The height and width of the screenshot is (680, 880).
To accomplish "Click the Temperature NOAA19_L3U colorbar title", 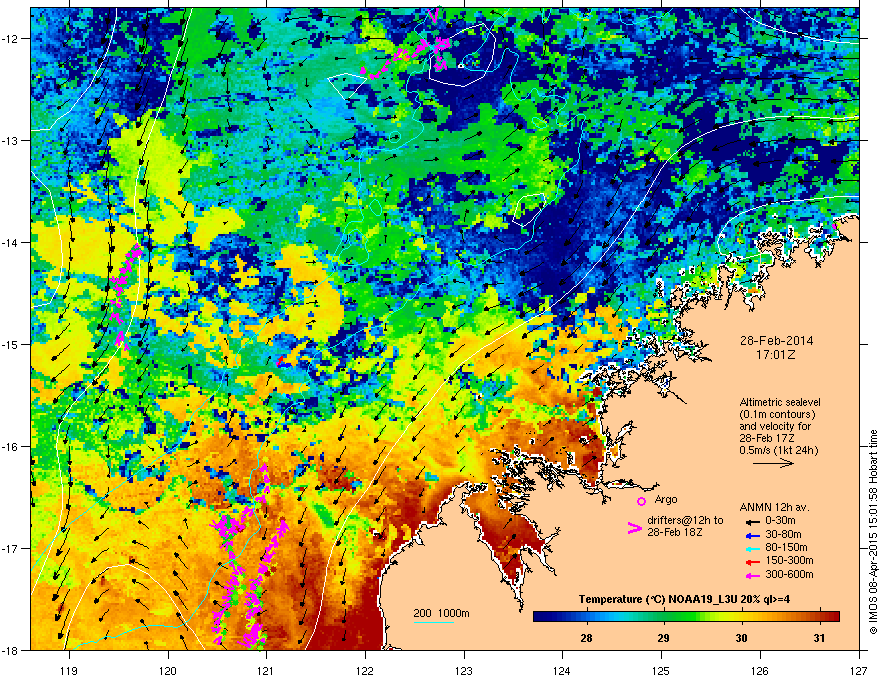I will (684, 599).
